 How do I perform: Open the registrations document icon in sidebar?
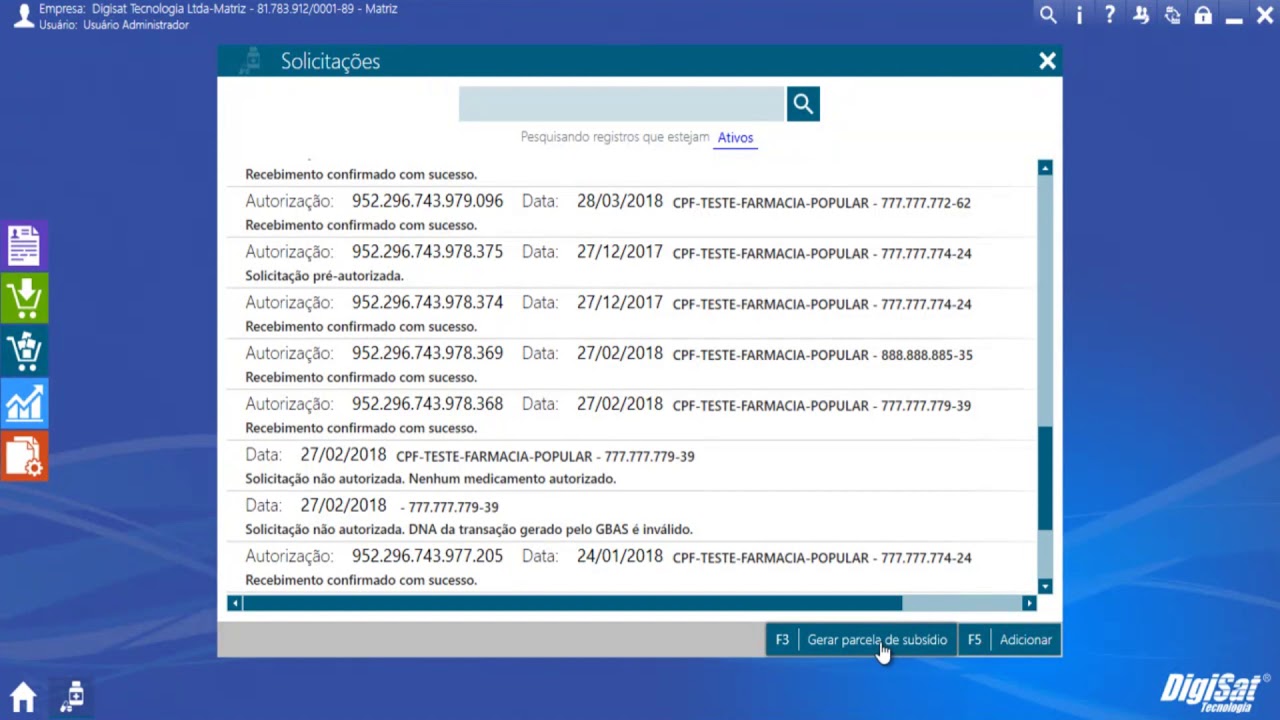(x=24, y=246)
